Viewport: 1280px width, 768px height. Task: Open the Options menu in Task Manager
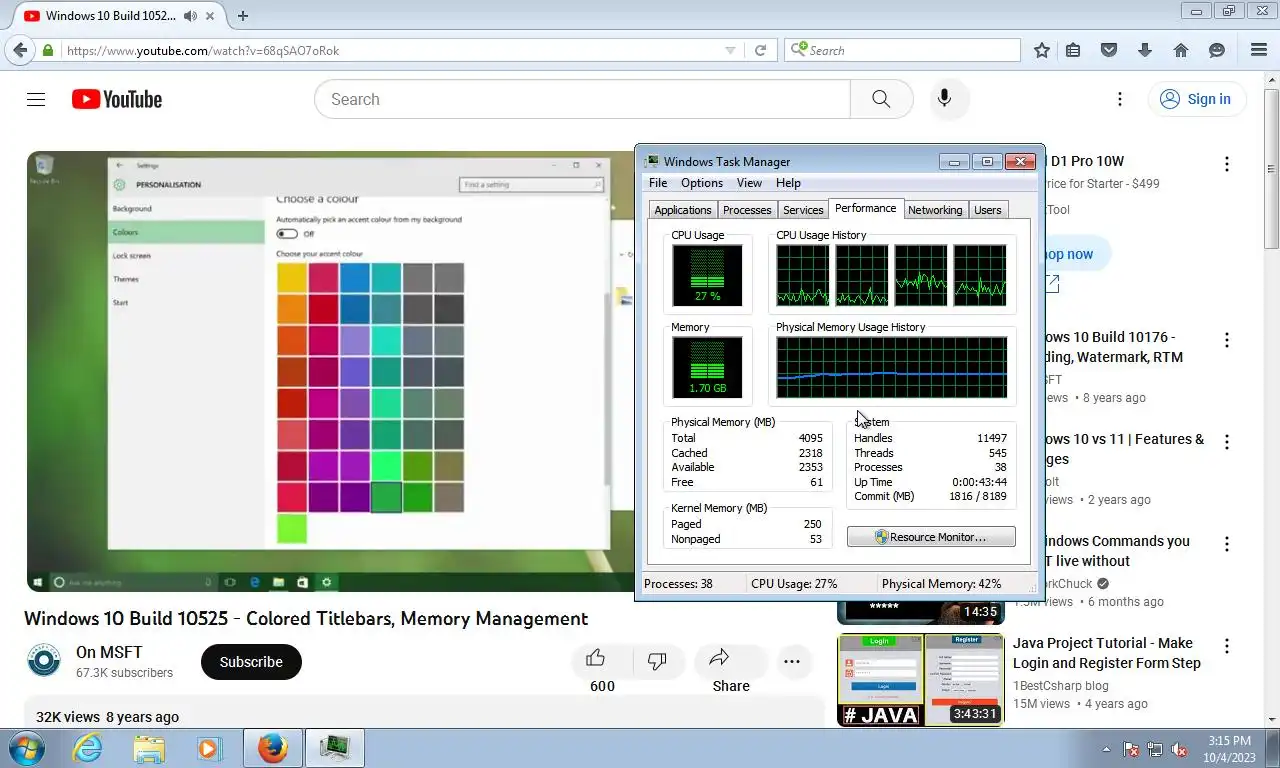coord(702,183)
